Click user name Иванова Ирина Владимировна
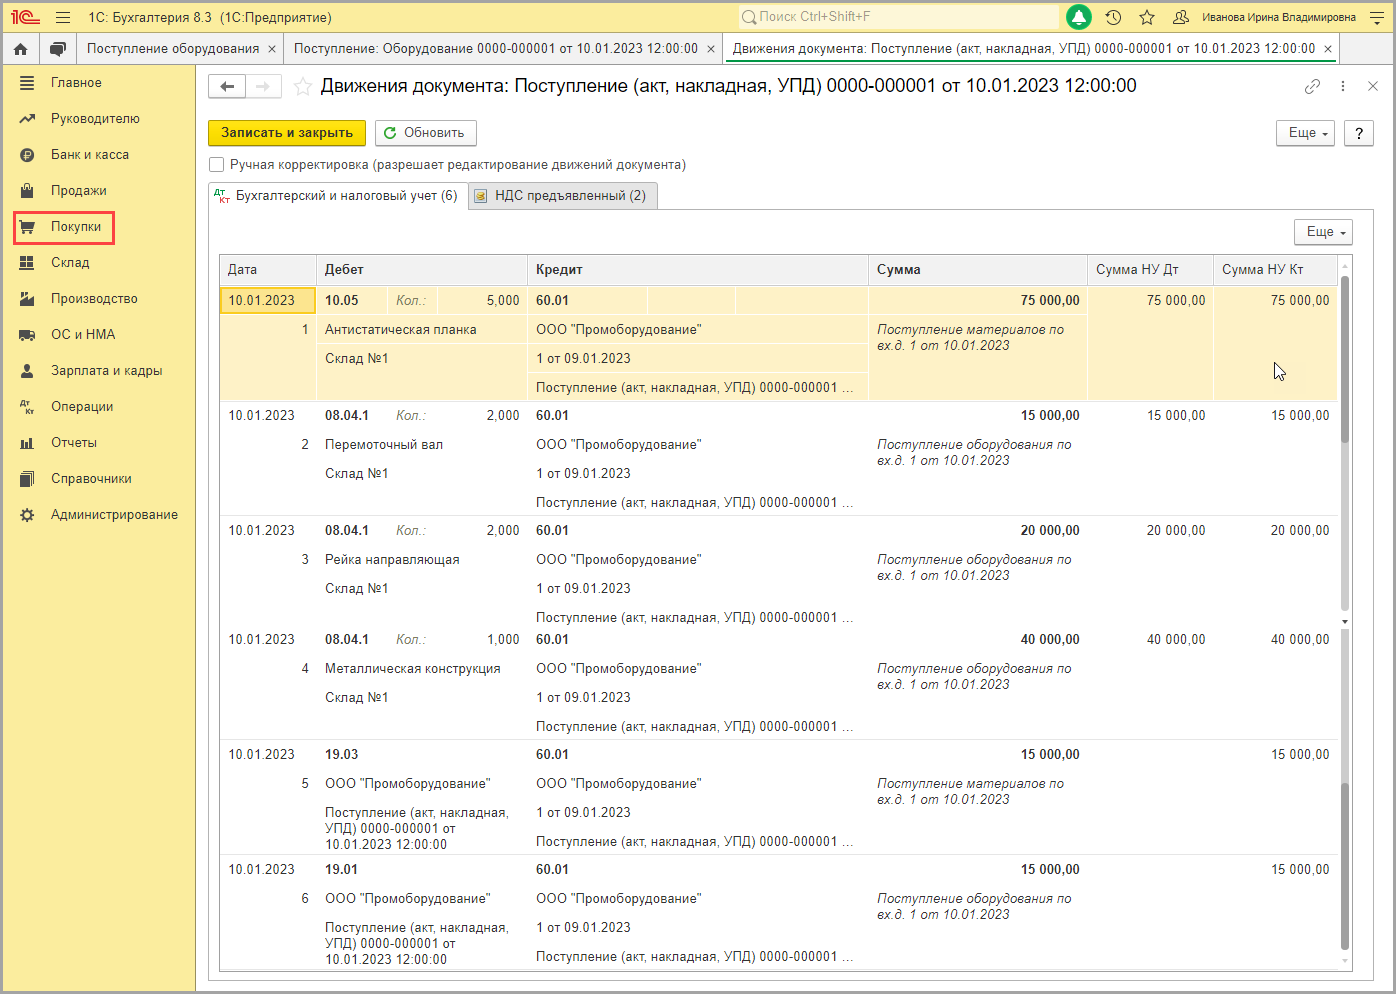 click(1279, 17)
